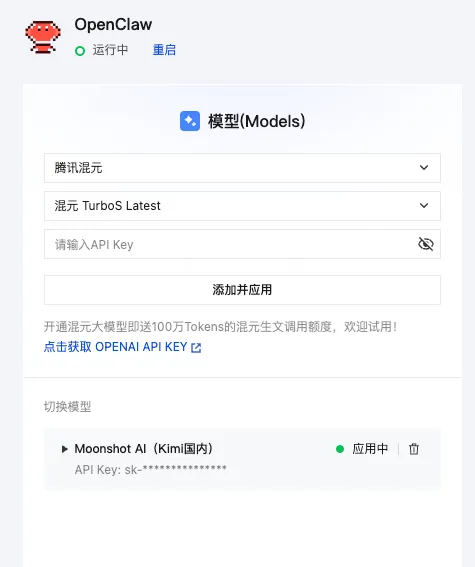475x567 pixels.
Task: Click the OpenClaw red lobster logo
Action: (x=43, y=38)
